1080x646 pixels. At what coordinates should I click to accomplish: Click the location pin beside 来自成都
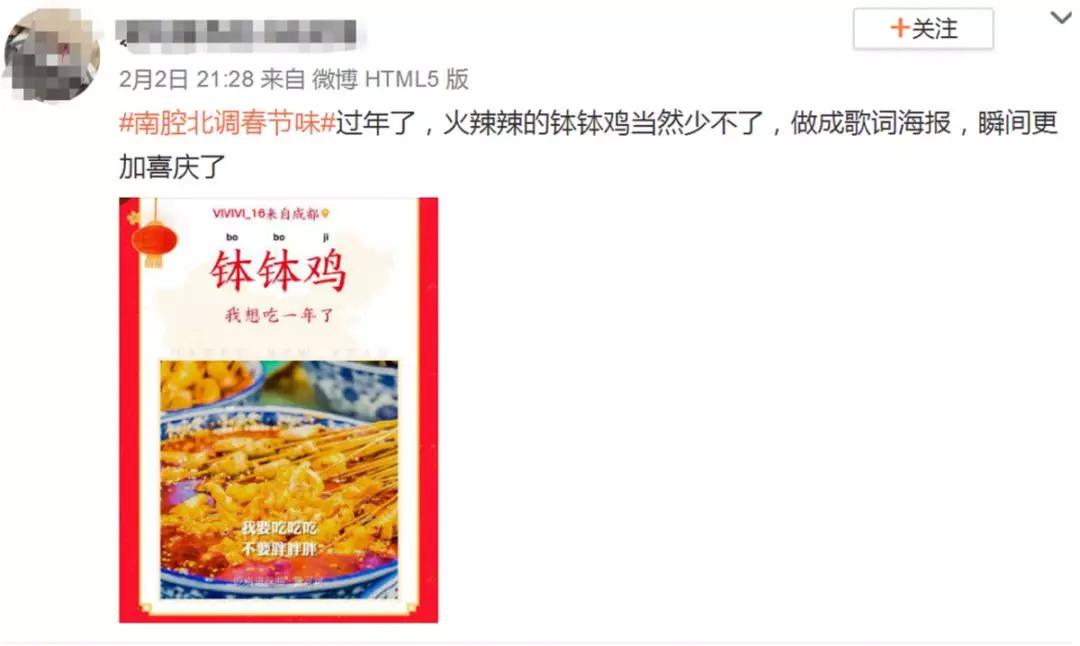click(x=325, y=214)
